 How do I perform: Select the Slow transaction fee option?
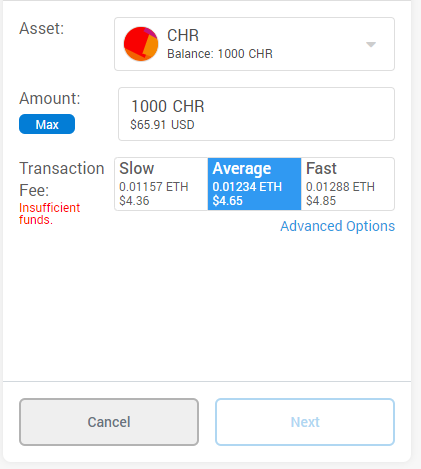pyautogui.click(x=161, y=184)
